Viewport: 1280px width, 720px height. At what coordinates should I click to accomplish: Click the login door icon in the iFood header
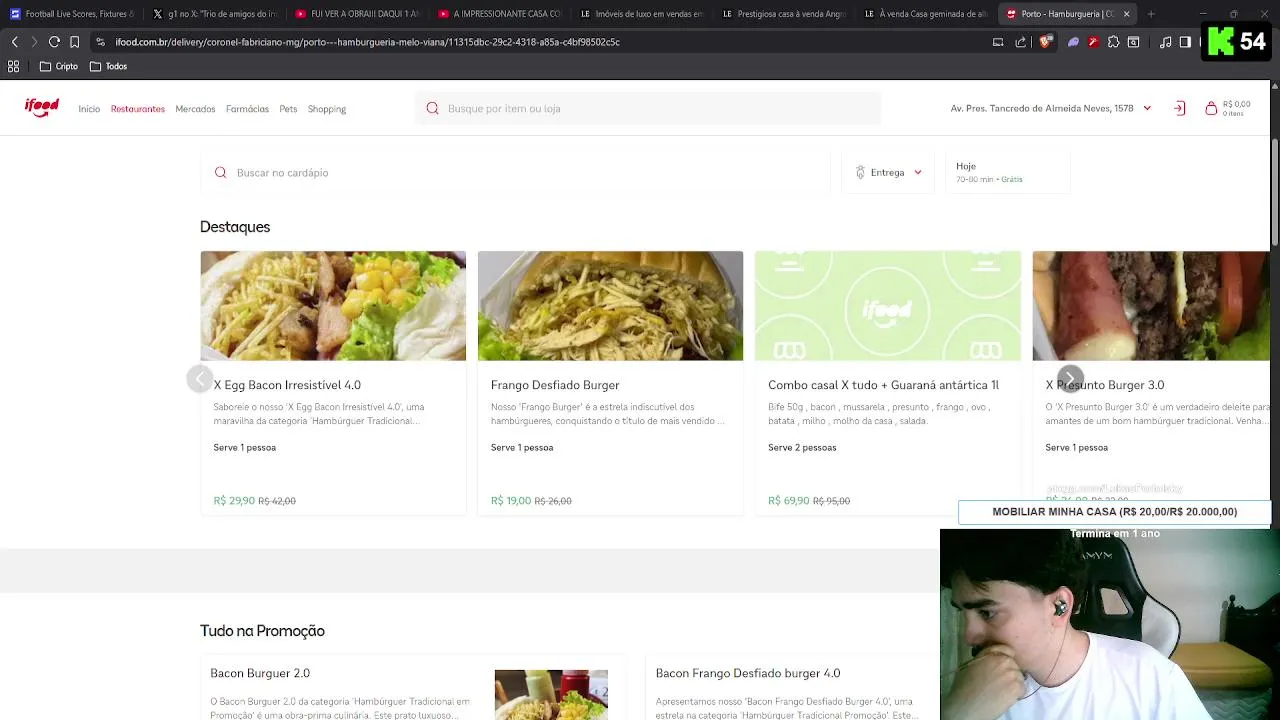[1179, 108]
